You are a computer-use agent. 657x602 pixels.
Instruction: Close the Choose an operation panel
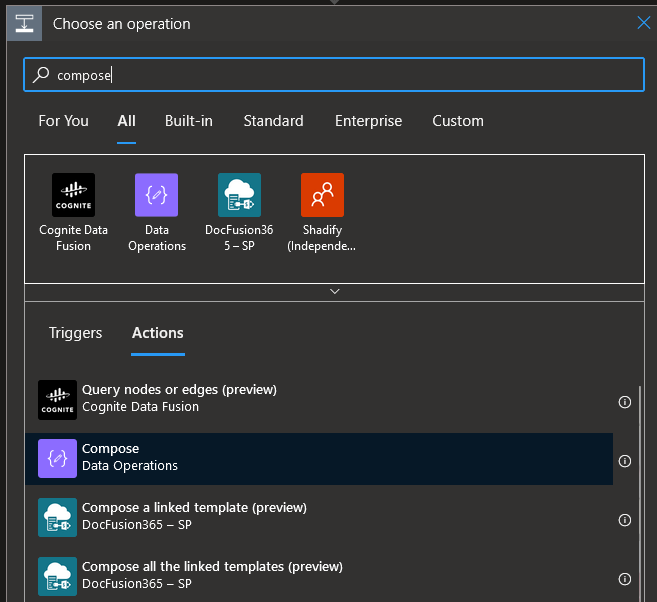tap(643, 23)
